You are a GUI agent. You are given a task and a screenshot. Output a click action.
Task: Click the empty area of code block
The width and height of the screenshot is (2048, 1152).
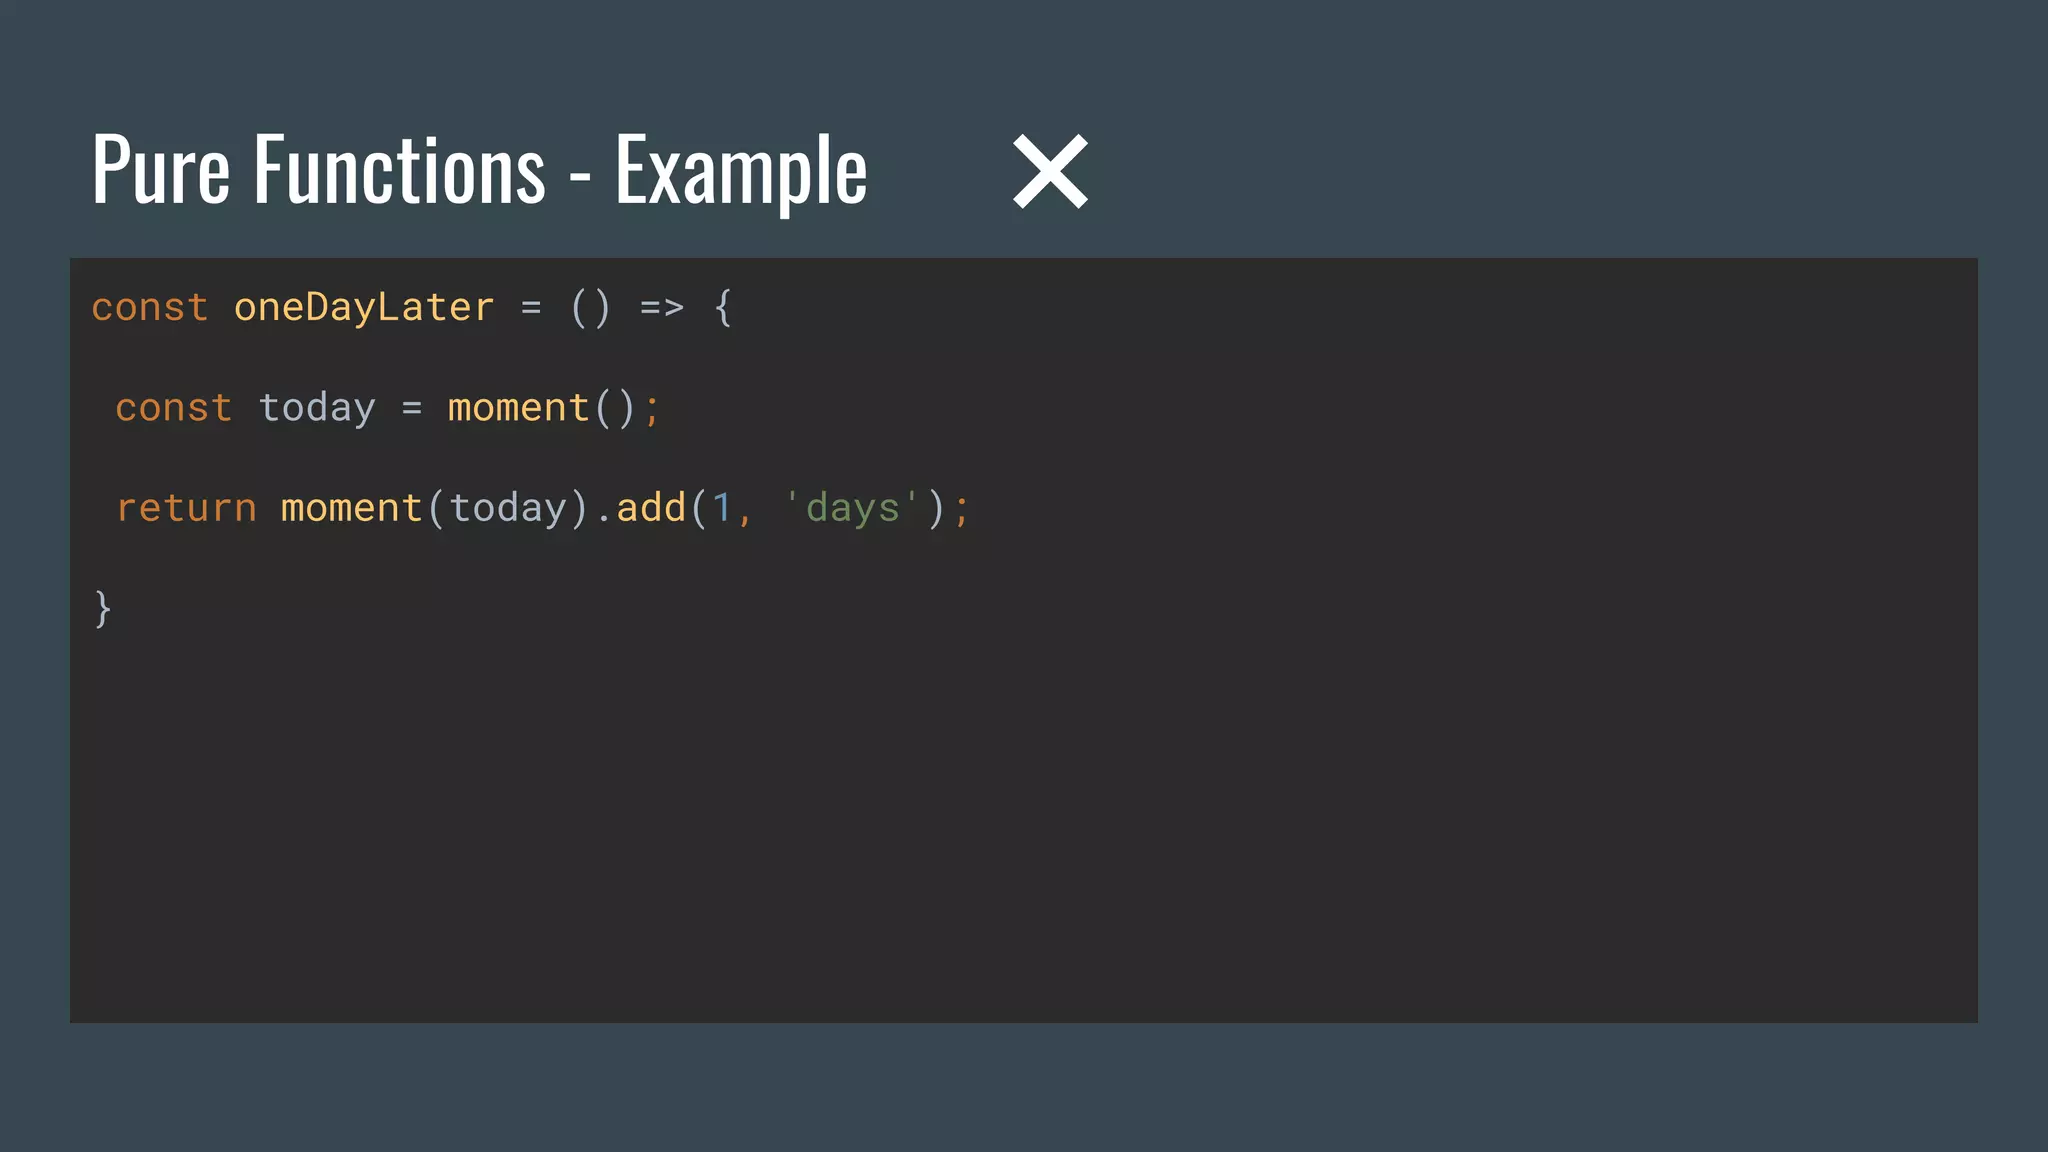(x=1200, y=800)
